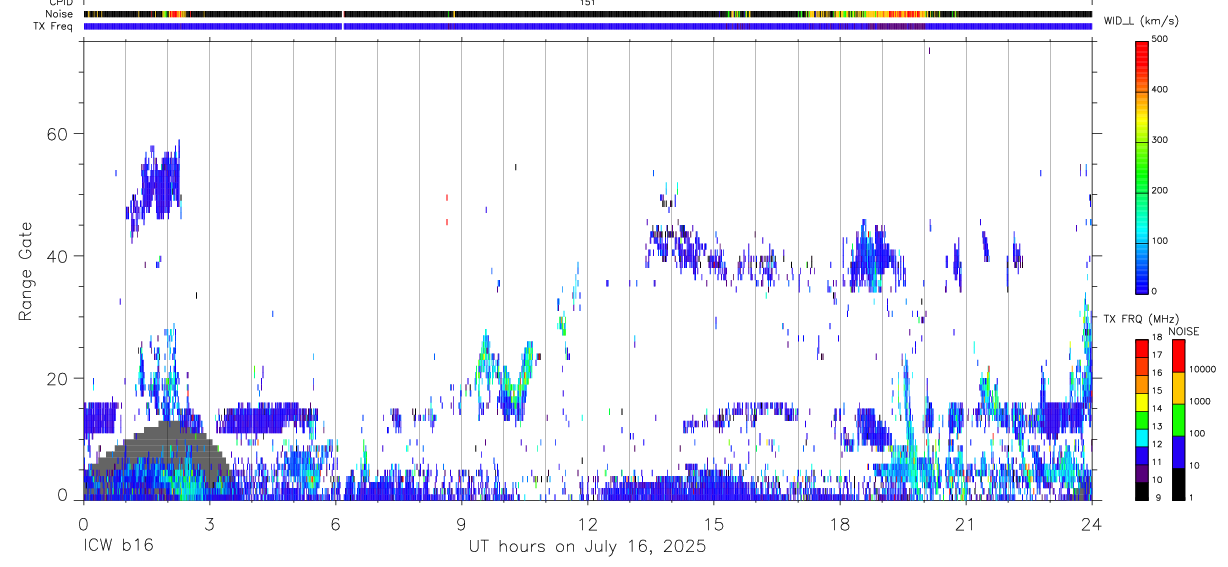This screenshot has width=1228, height=567.
Task: Click the "UT hours on July 16, 2025" axis title
Action: [x=588, y=547]
